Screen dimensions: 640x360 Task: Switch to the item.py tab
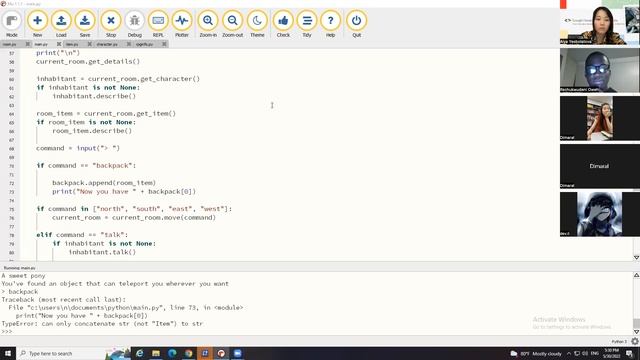(x=72, y=44)
